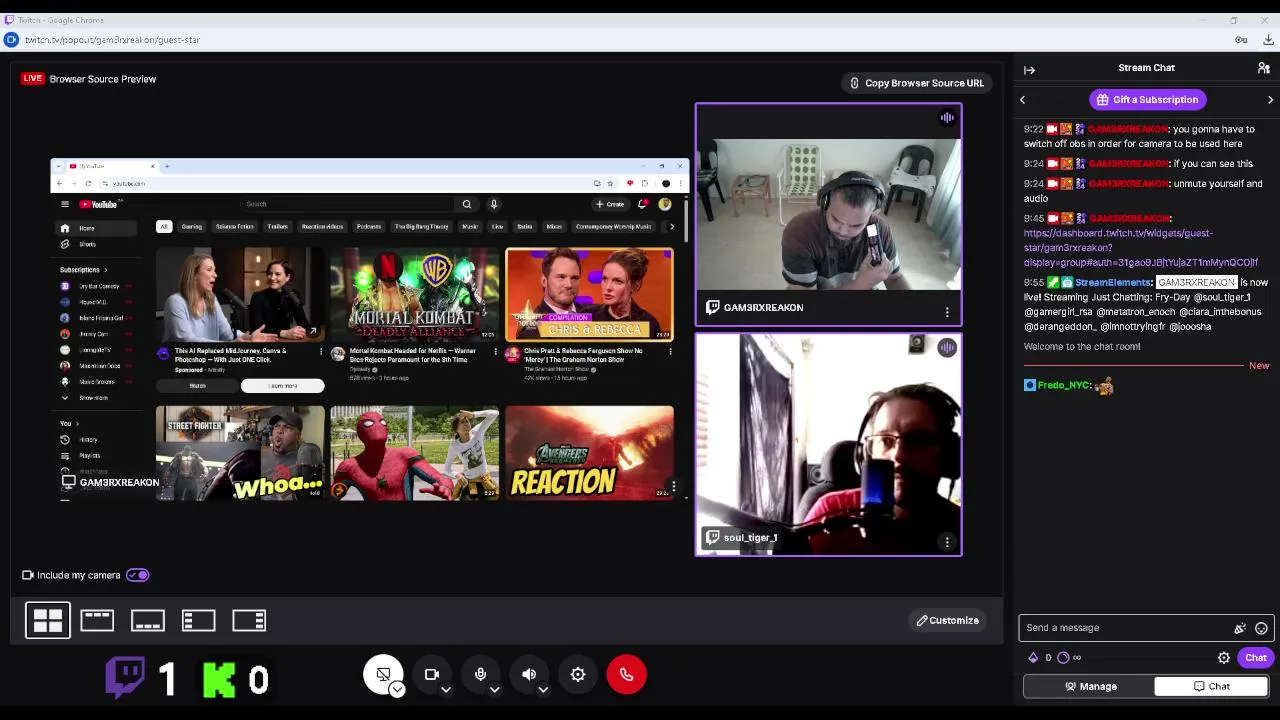Image resolution: width=1280 pixels, height=720 pixels.
Task: Choose the right-sidebar layout option
Action: point(249,621)
